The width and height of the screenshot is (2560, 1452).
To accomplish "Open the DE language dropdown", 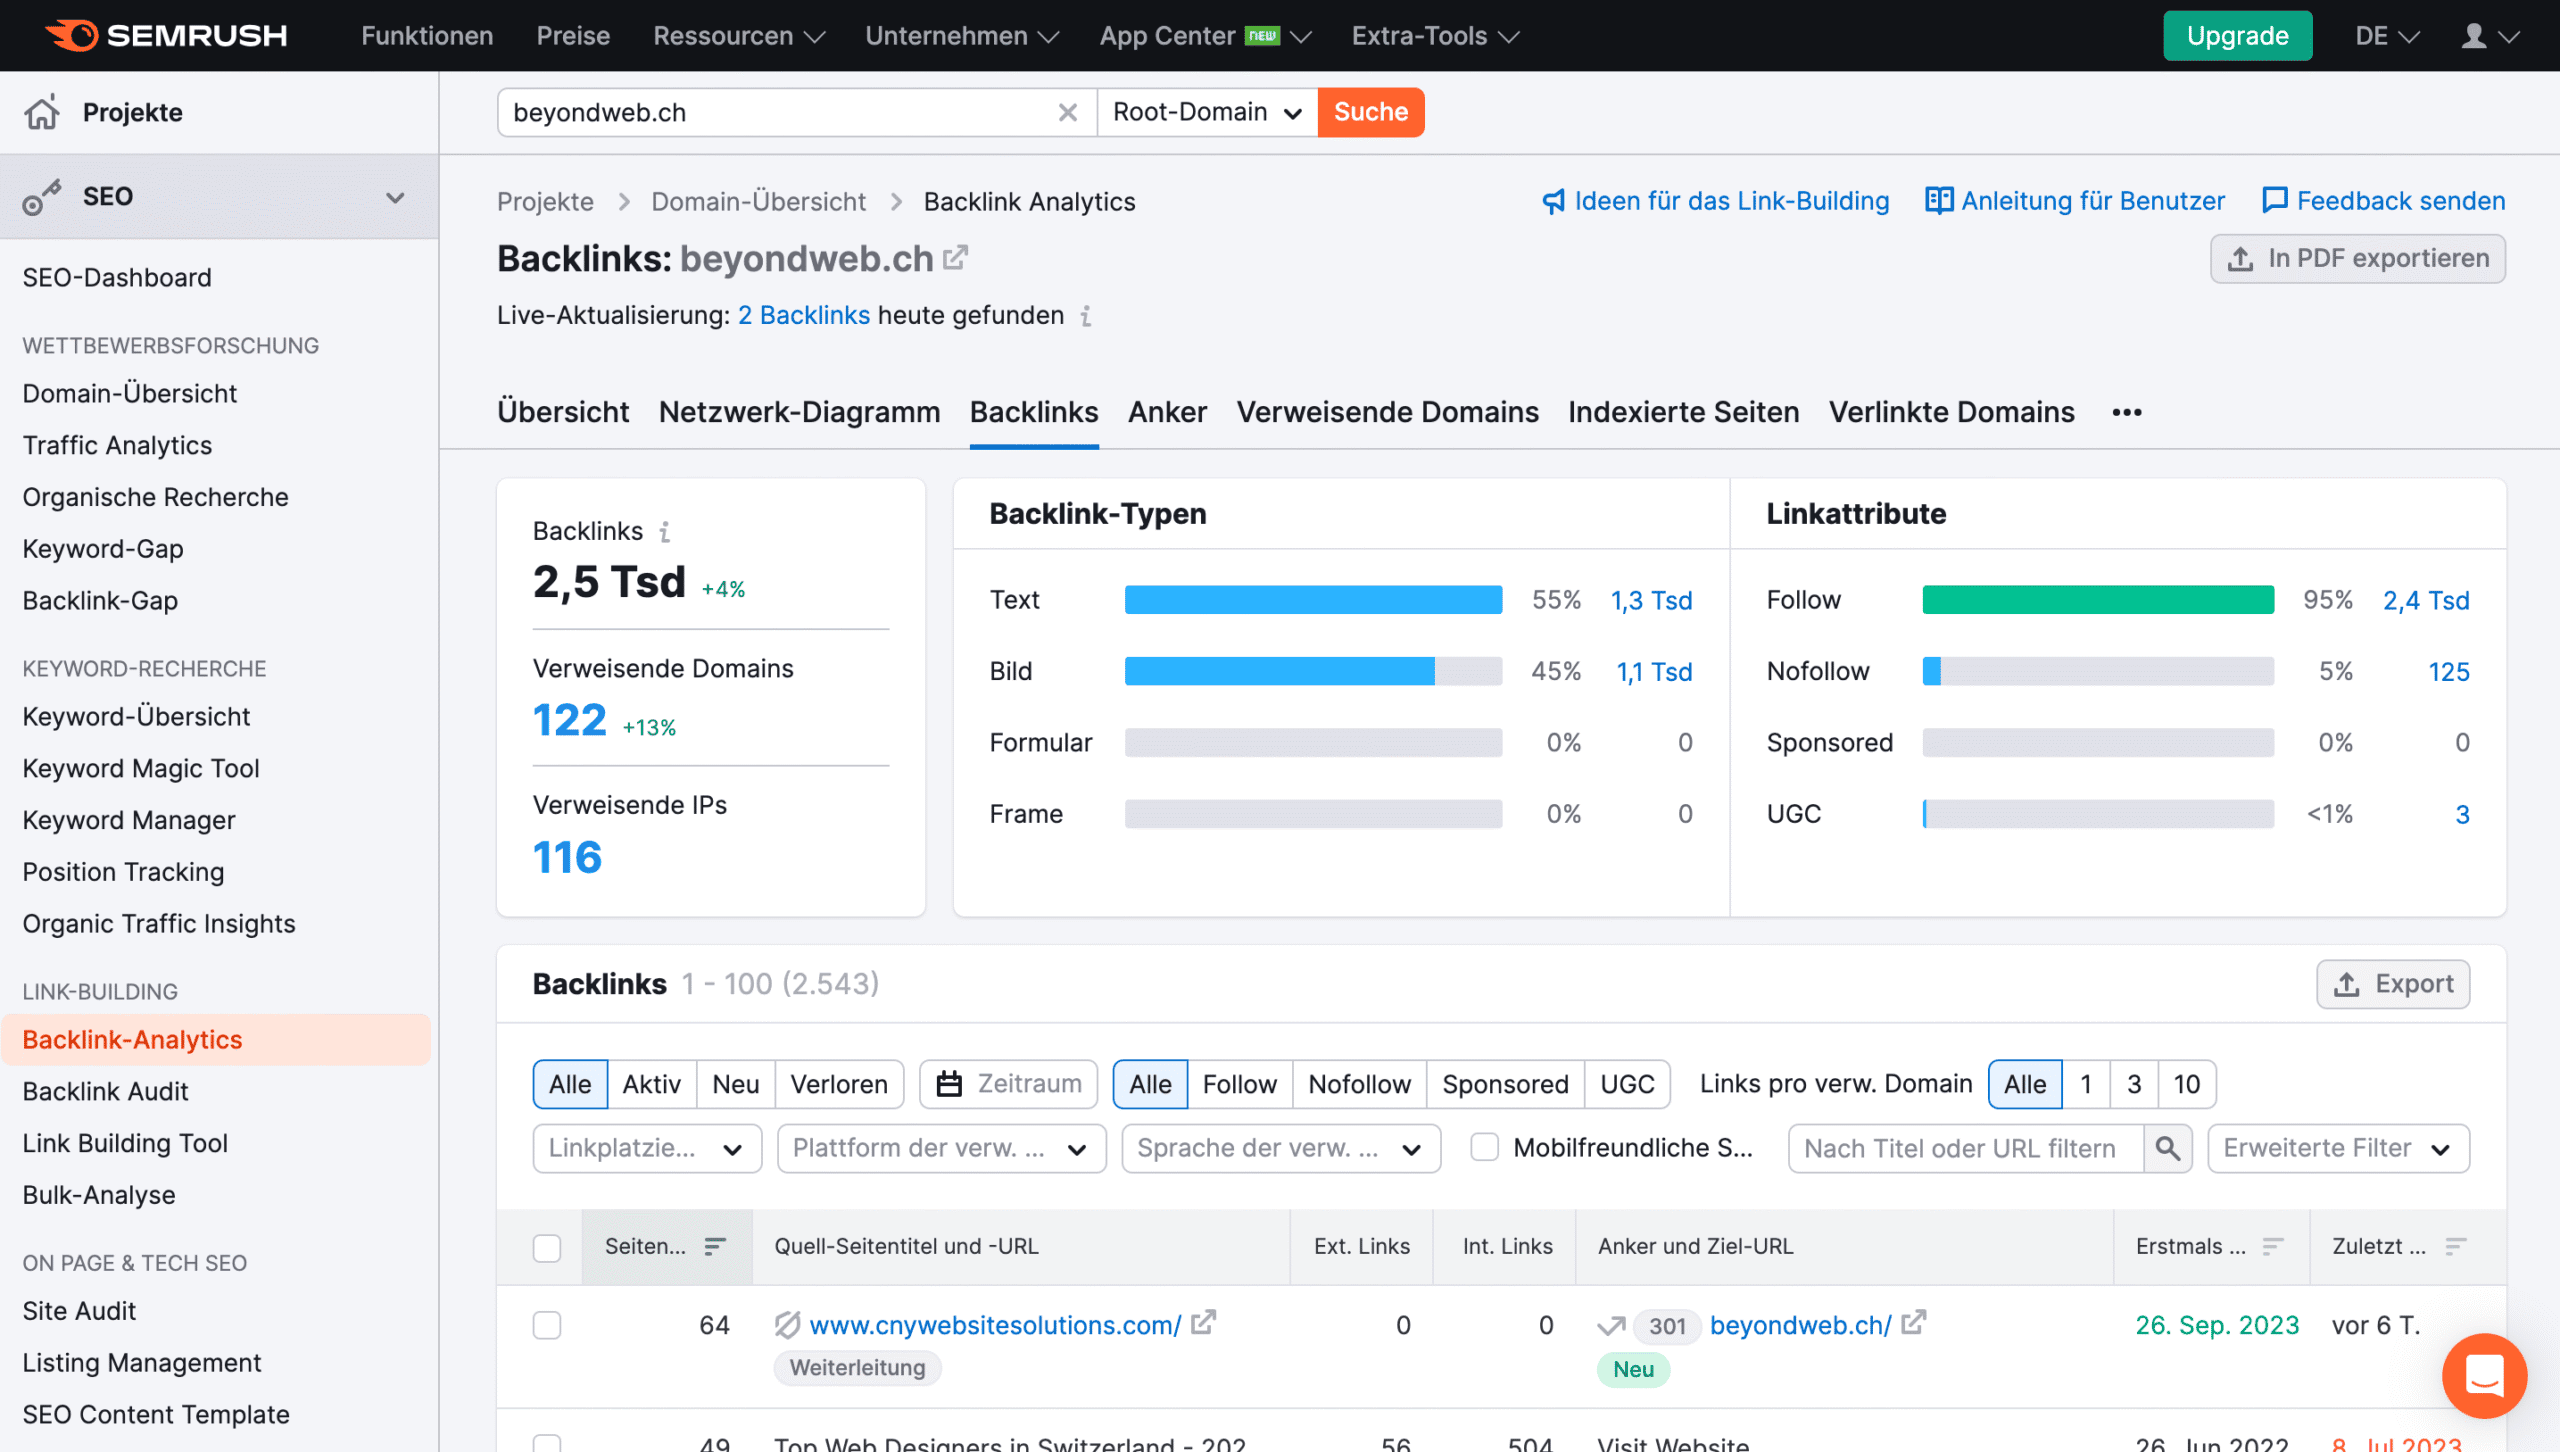I will click(2386, 36).
